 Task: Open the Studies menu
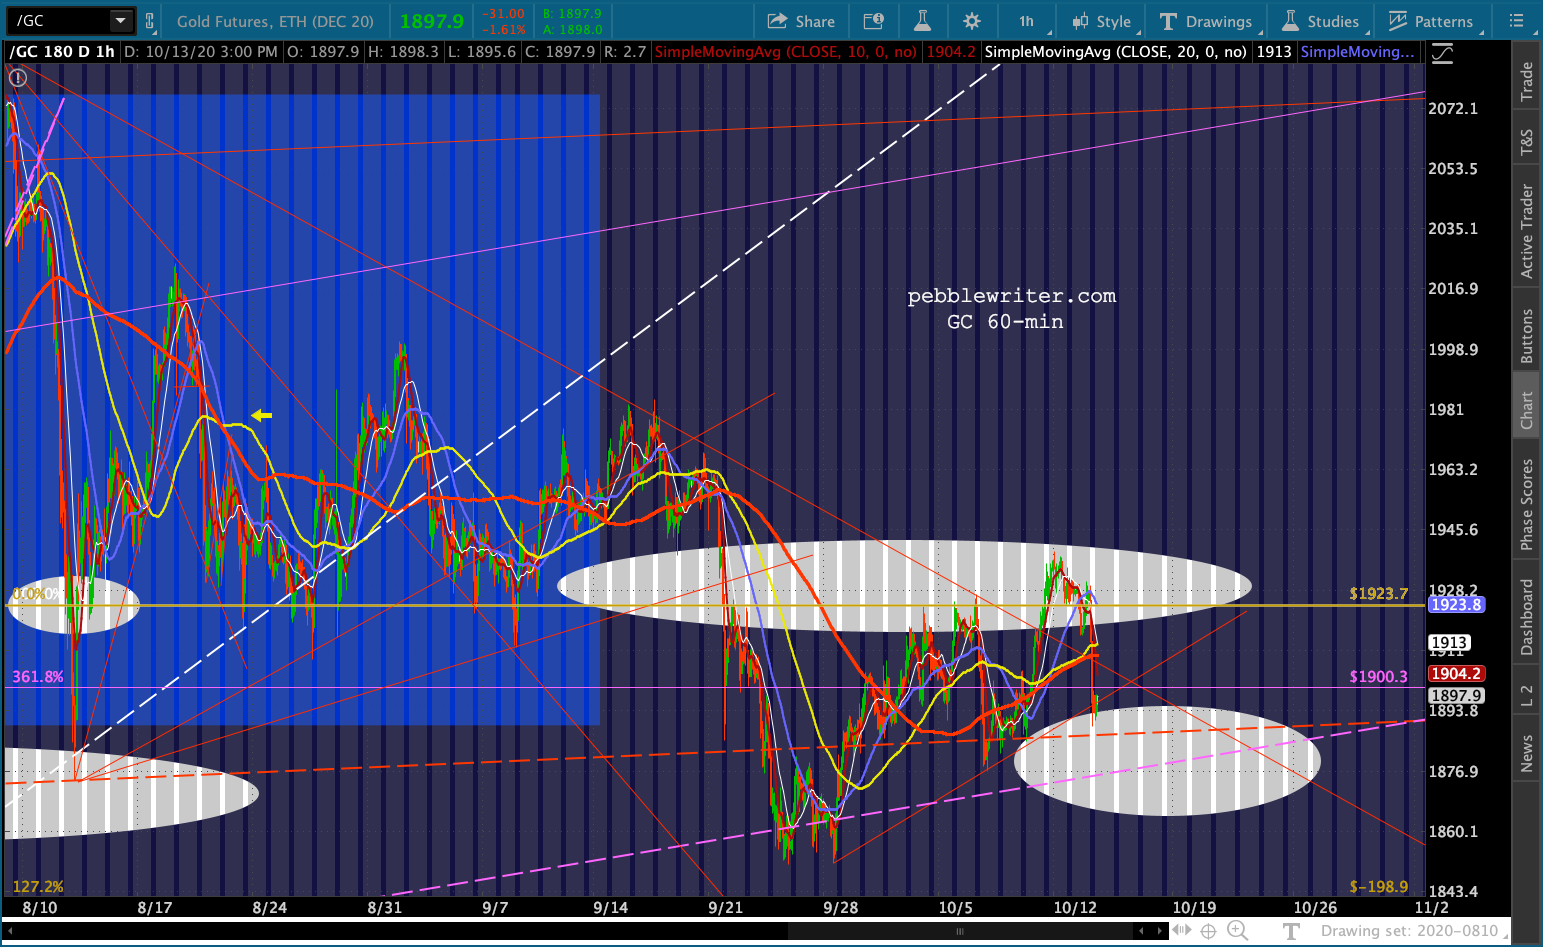(1320, 21)
